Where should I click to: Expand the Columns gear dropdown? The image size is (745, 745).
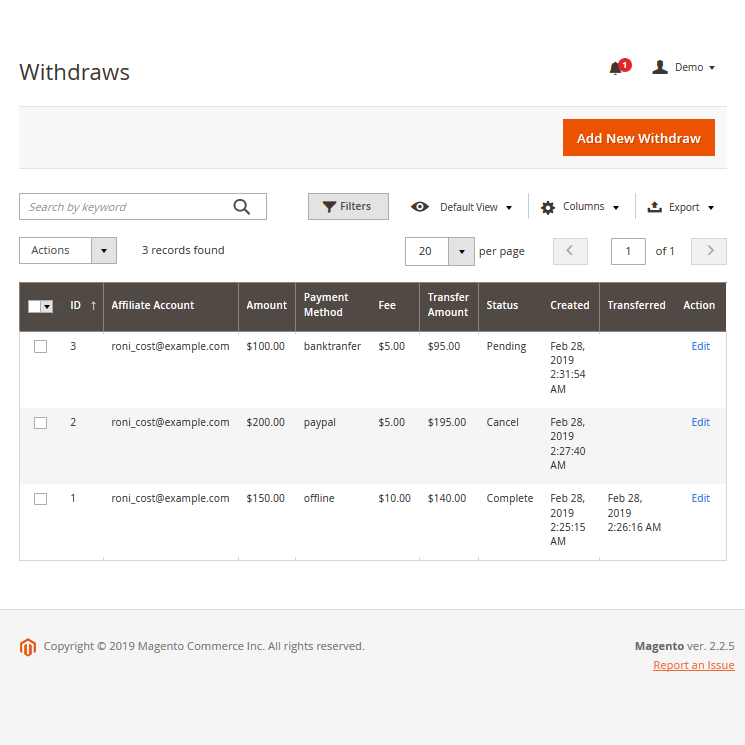pyautogui.click(x=580, y=207)
